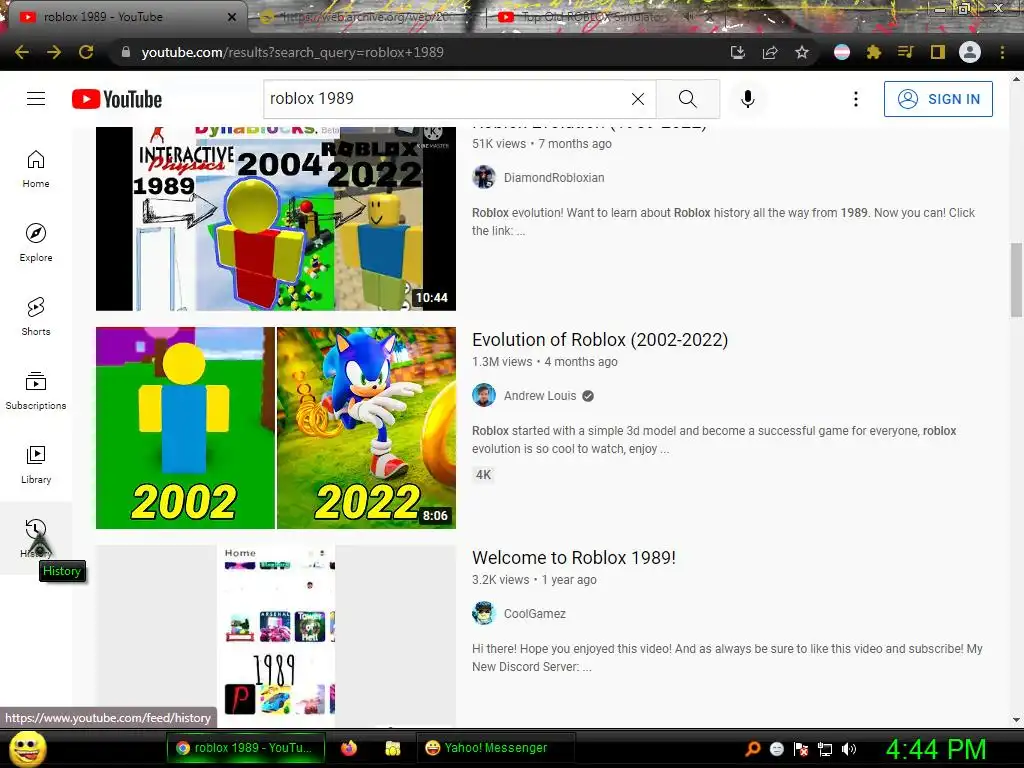Click the pink-blue striped extension icon
The height and width of the screenshot is (768, 1024).
842,52
